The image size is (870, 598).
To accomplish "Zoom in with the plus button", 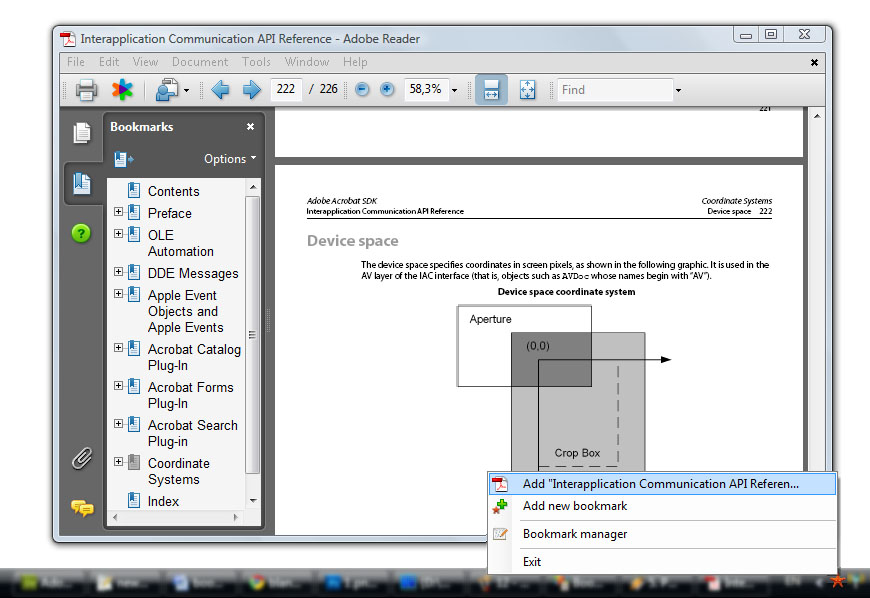I will point(387,89).
